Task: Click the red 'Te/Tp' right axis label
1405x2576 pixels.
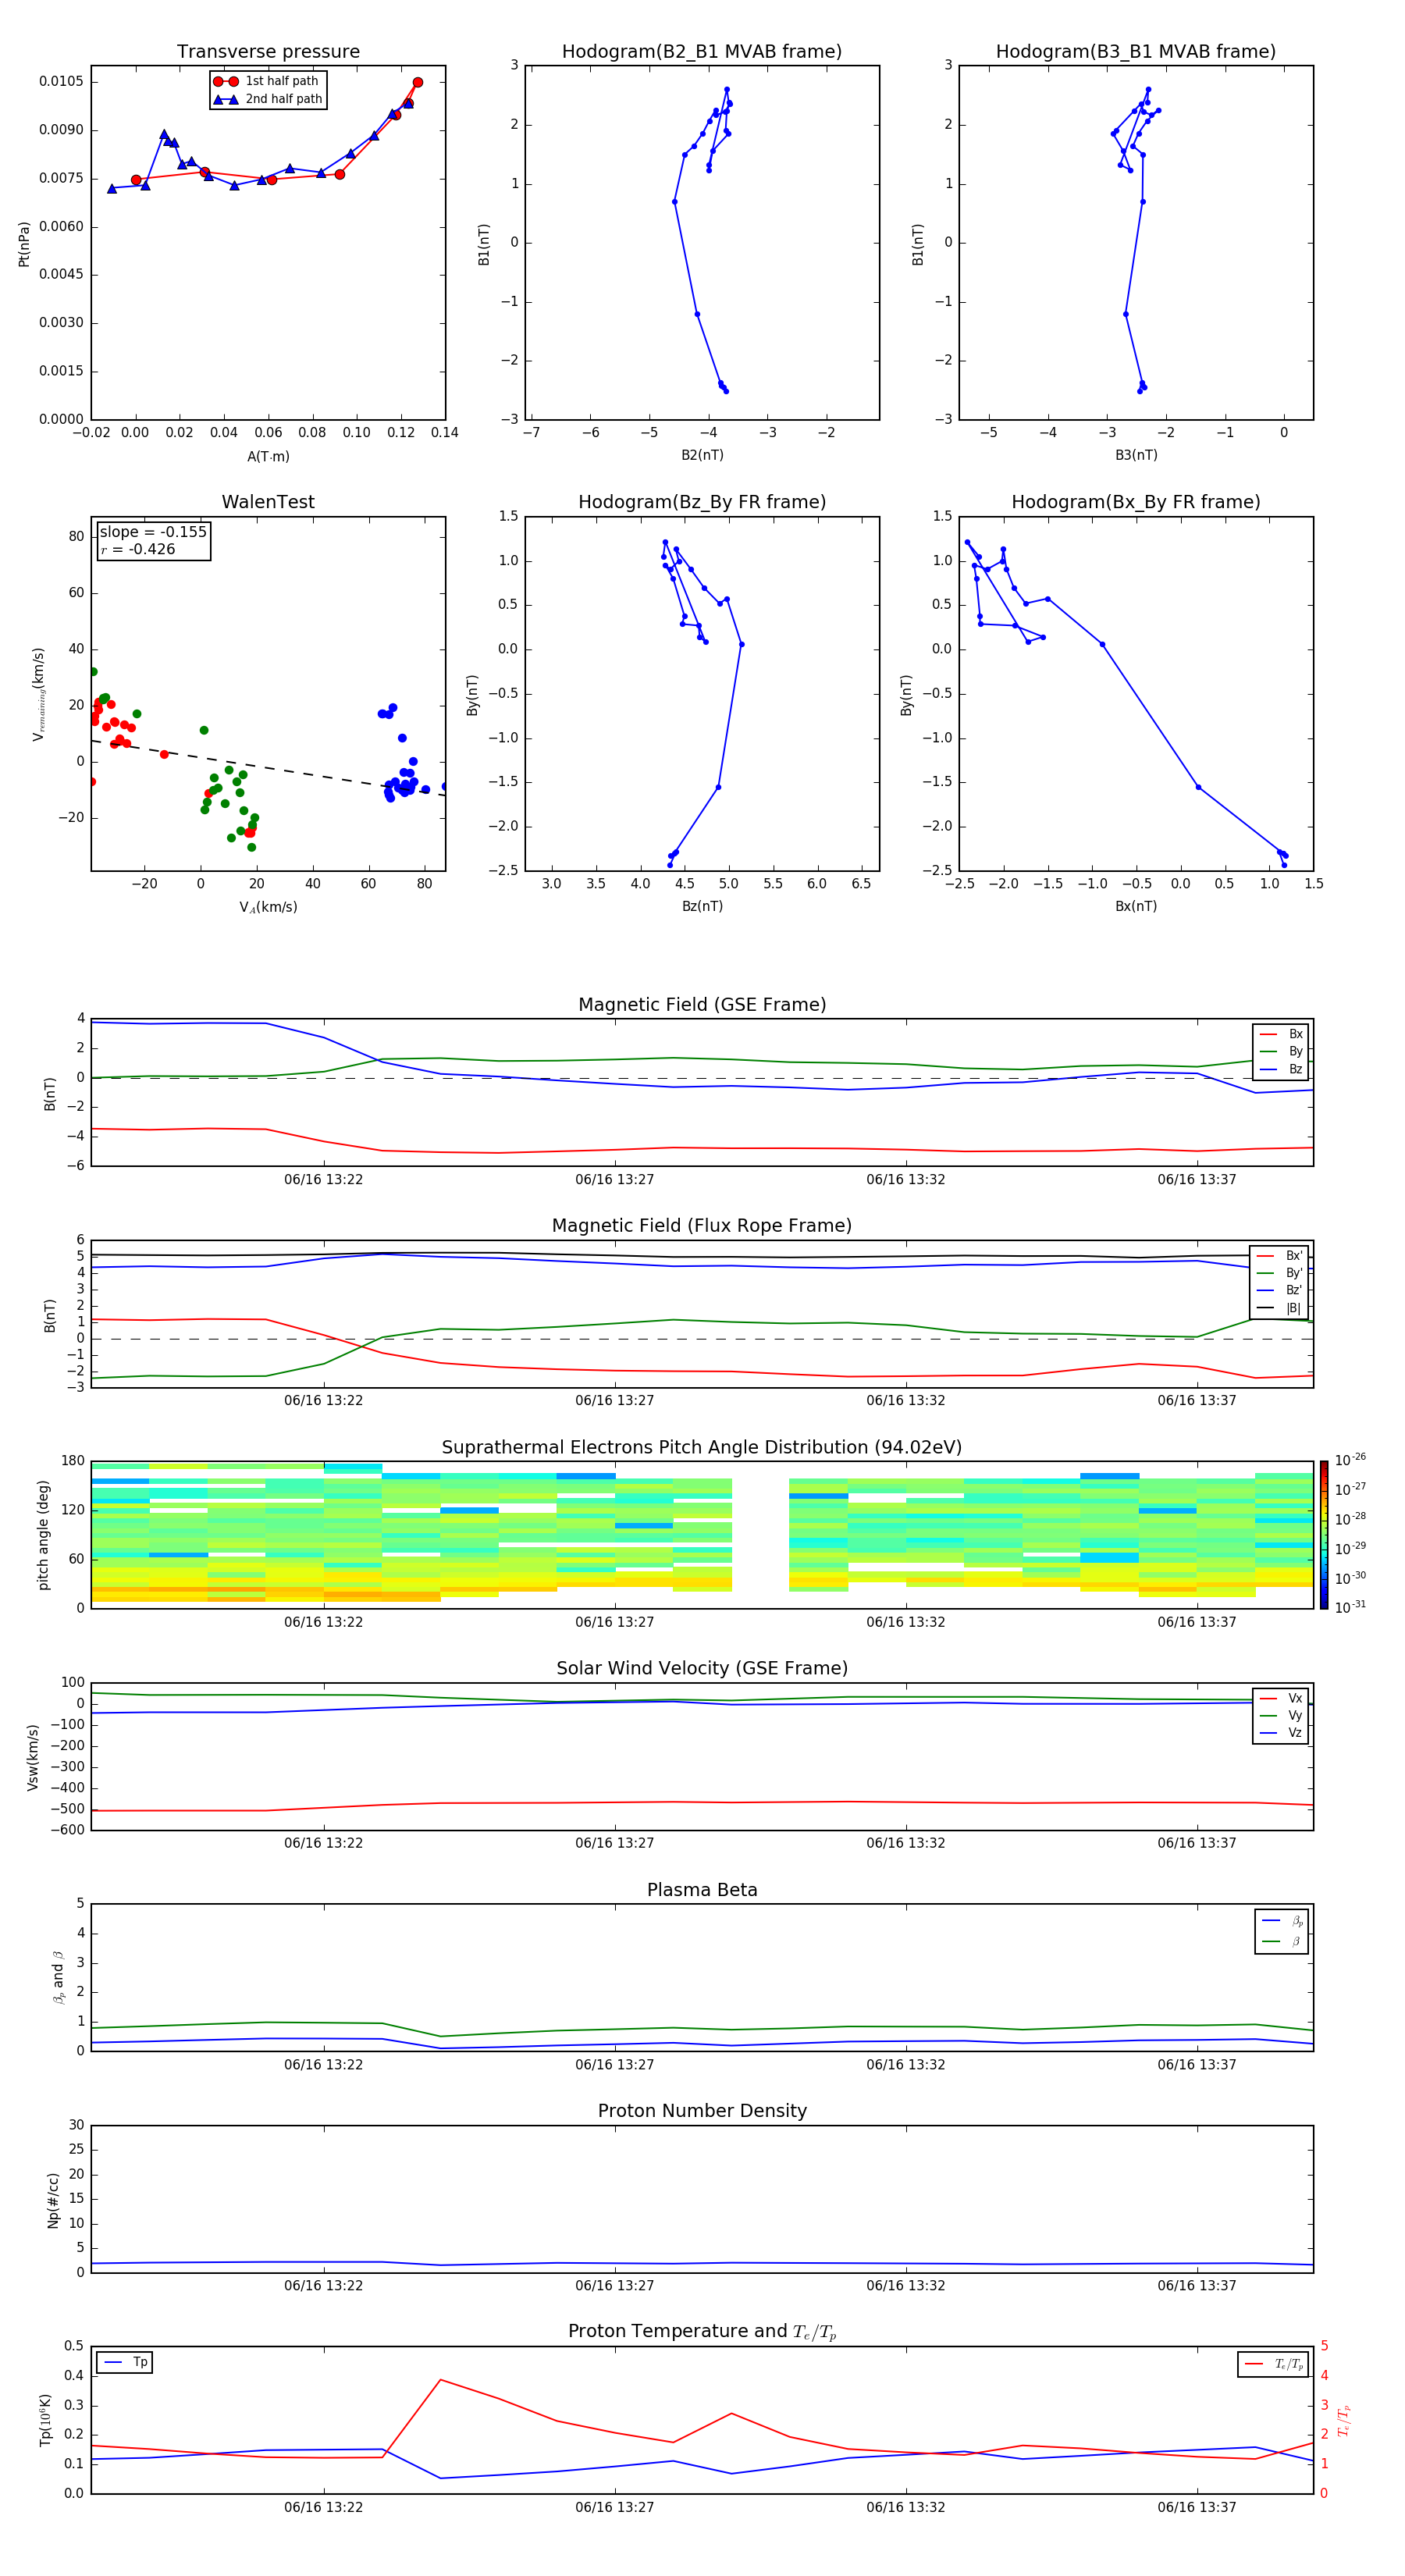Action: point(1344,2420)
